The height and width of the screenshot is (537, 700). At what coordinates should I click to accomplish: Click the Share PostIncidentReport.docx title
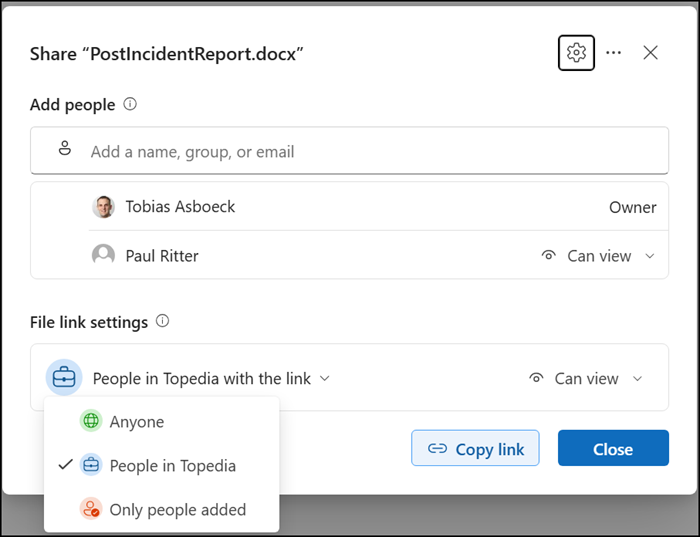[x=167, y=54]
